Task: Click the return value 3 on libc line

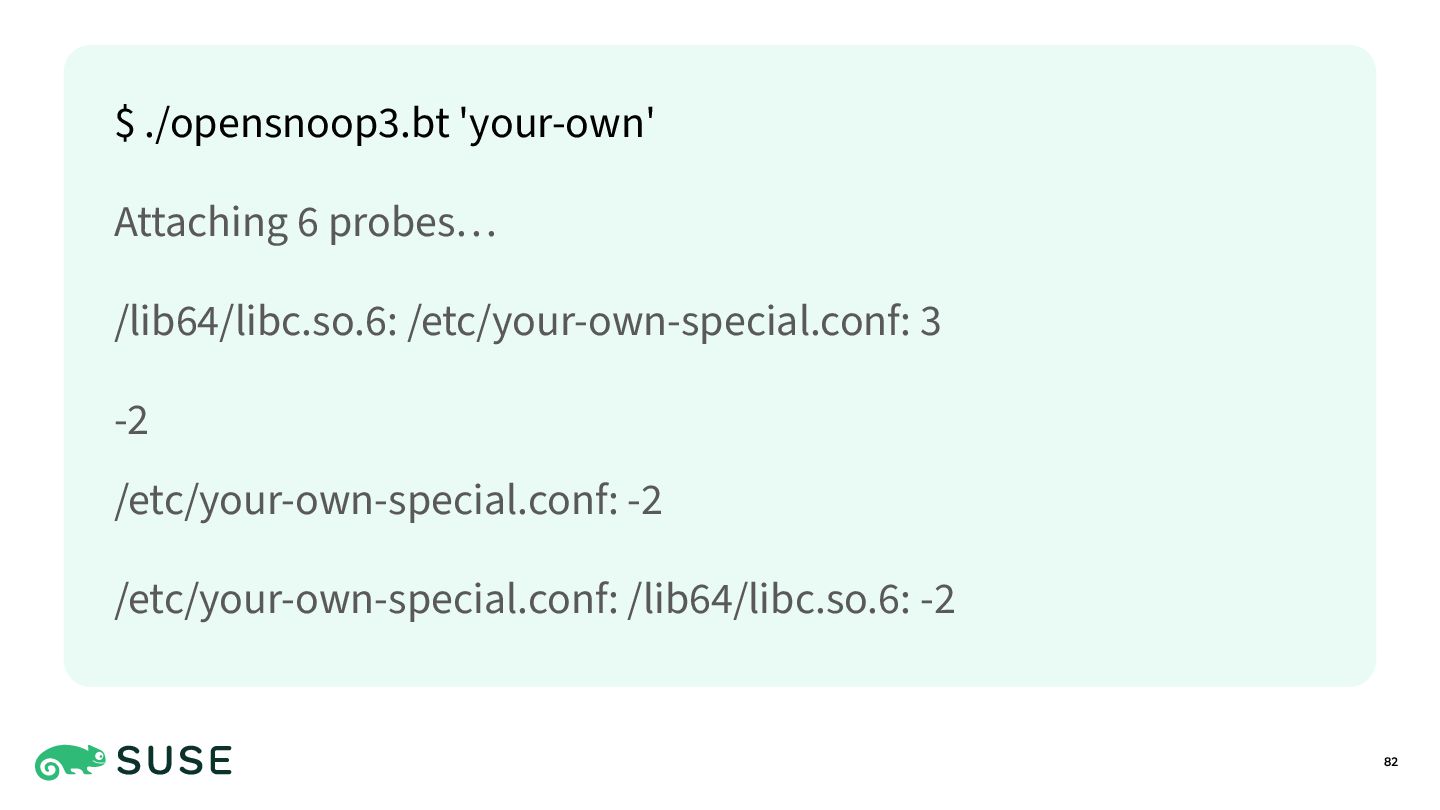Action: point(930,322)
